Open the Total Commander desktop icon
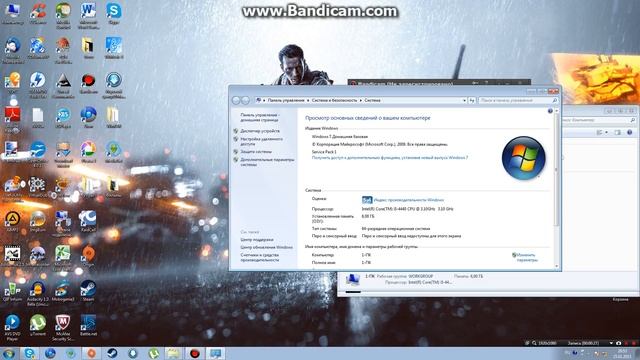 (63, 85)
